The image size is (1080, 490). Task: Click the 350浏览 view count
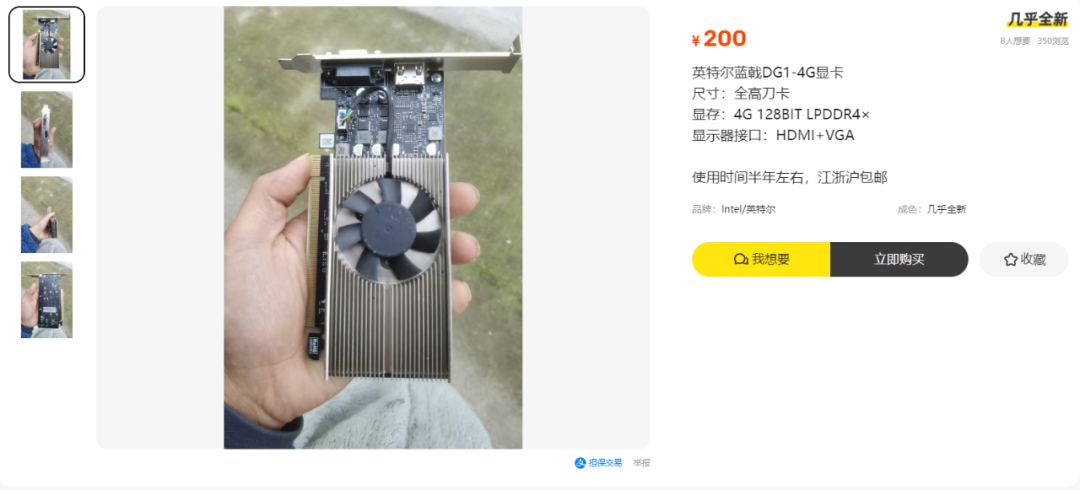point(1053,41)
